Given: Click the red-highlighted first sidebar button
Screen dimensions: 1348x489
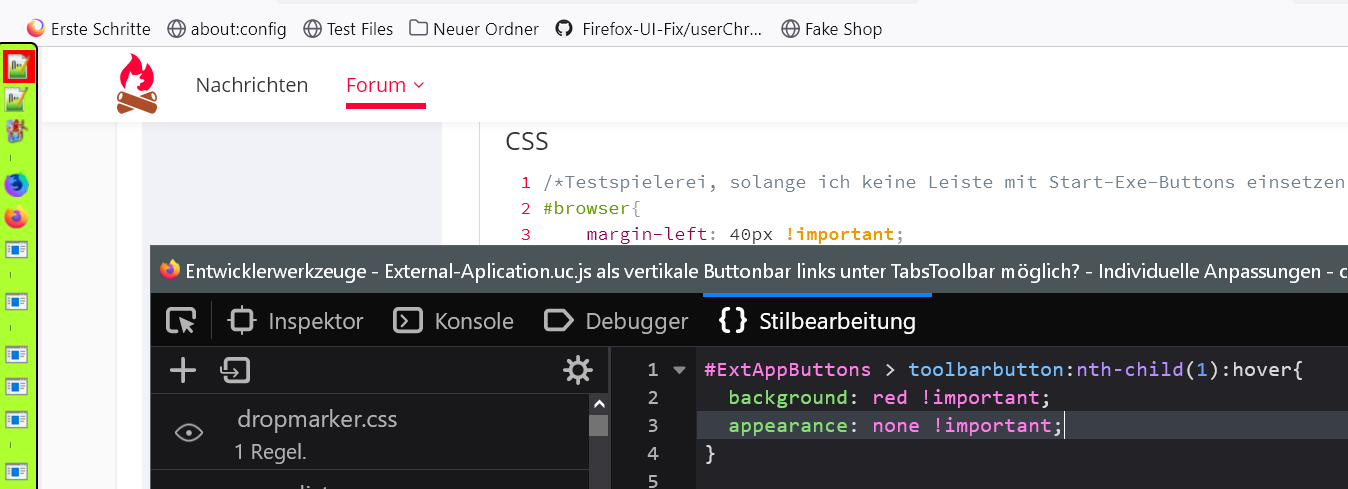Looking at the screenshot, I should 17,66.
